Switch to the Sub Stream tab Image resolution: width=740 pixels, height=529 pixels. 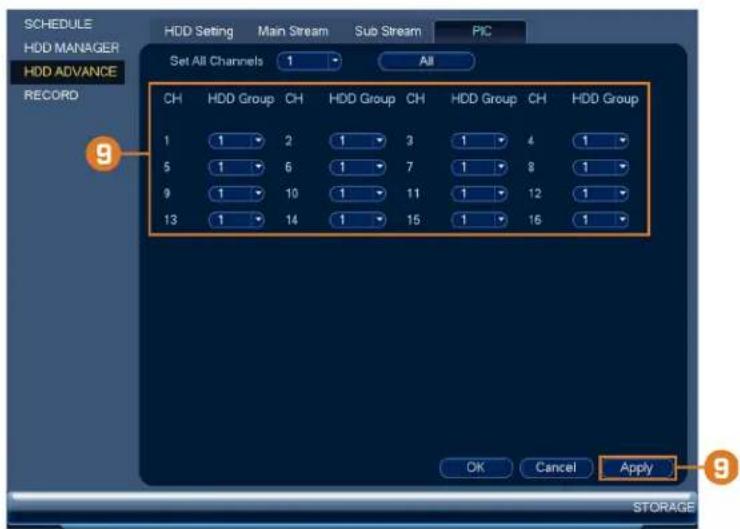[x=387, y=32]
